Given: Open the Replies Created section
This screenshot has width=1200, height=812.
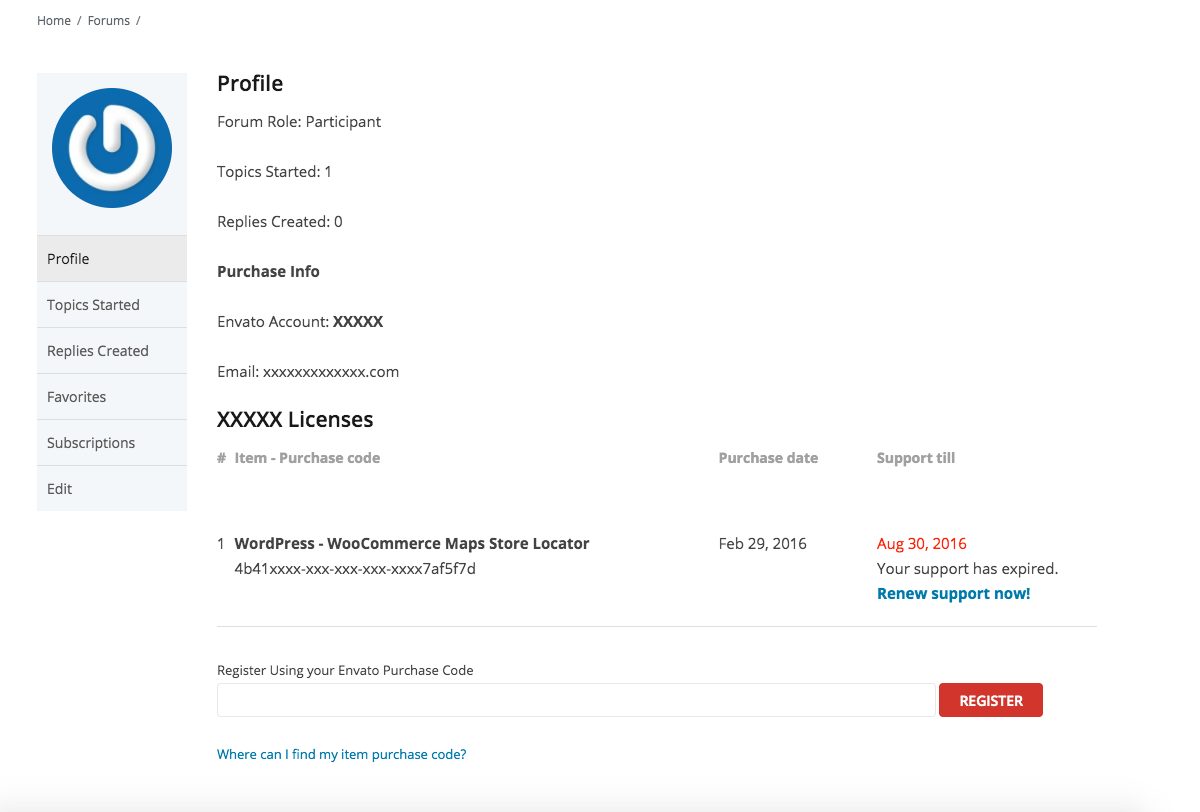Looking at the screenshot, I should pyautogui.click(x=98, y=351).
